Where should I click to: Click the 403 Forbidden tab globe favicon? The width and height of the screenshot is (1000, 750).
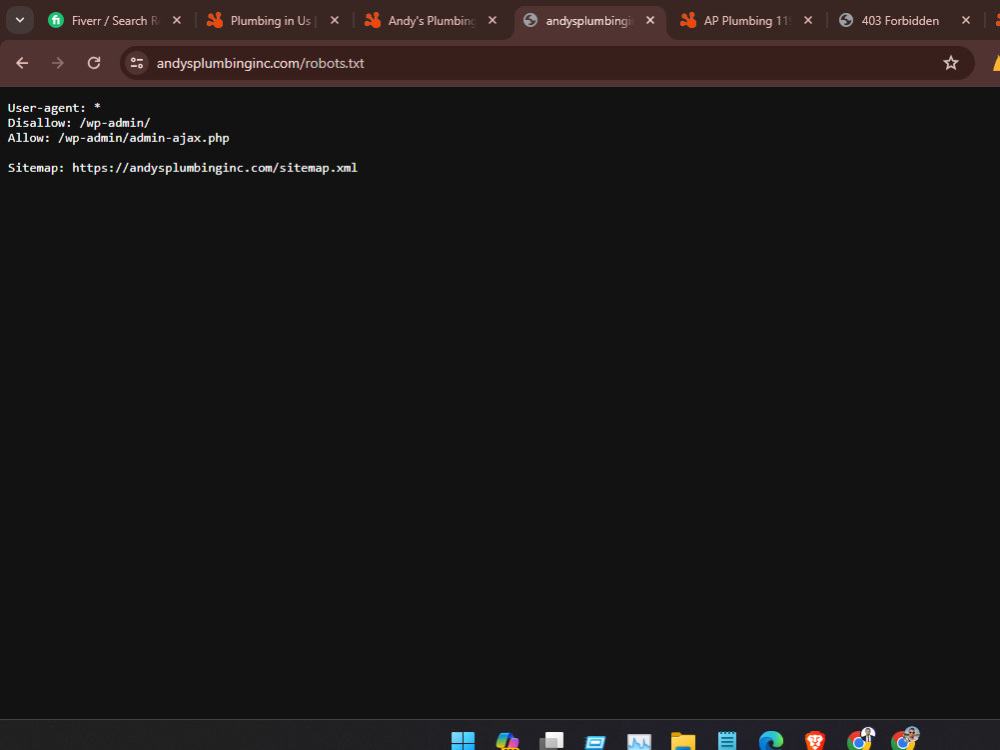point(846,20)
